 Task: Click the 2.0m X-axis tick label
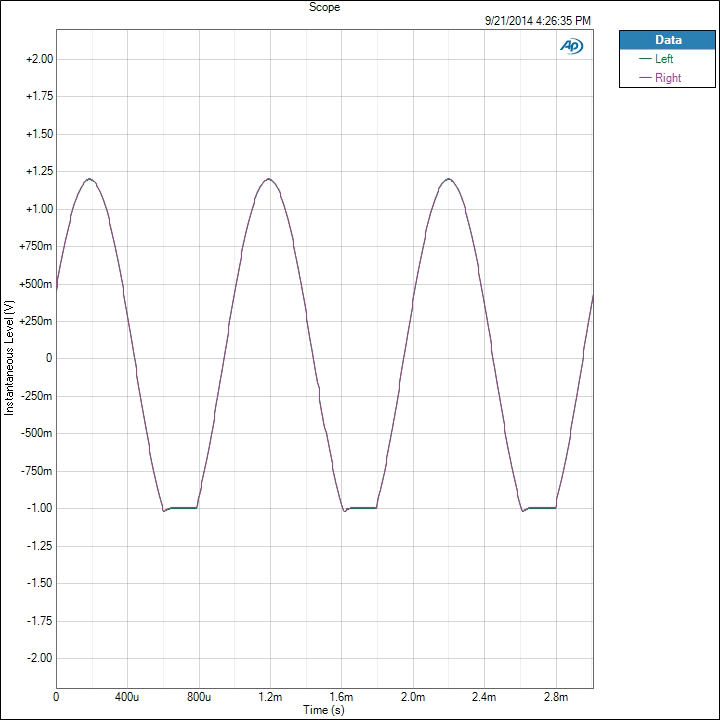pyautogui.click(x=413, y=697)
